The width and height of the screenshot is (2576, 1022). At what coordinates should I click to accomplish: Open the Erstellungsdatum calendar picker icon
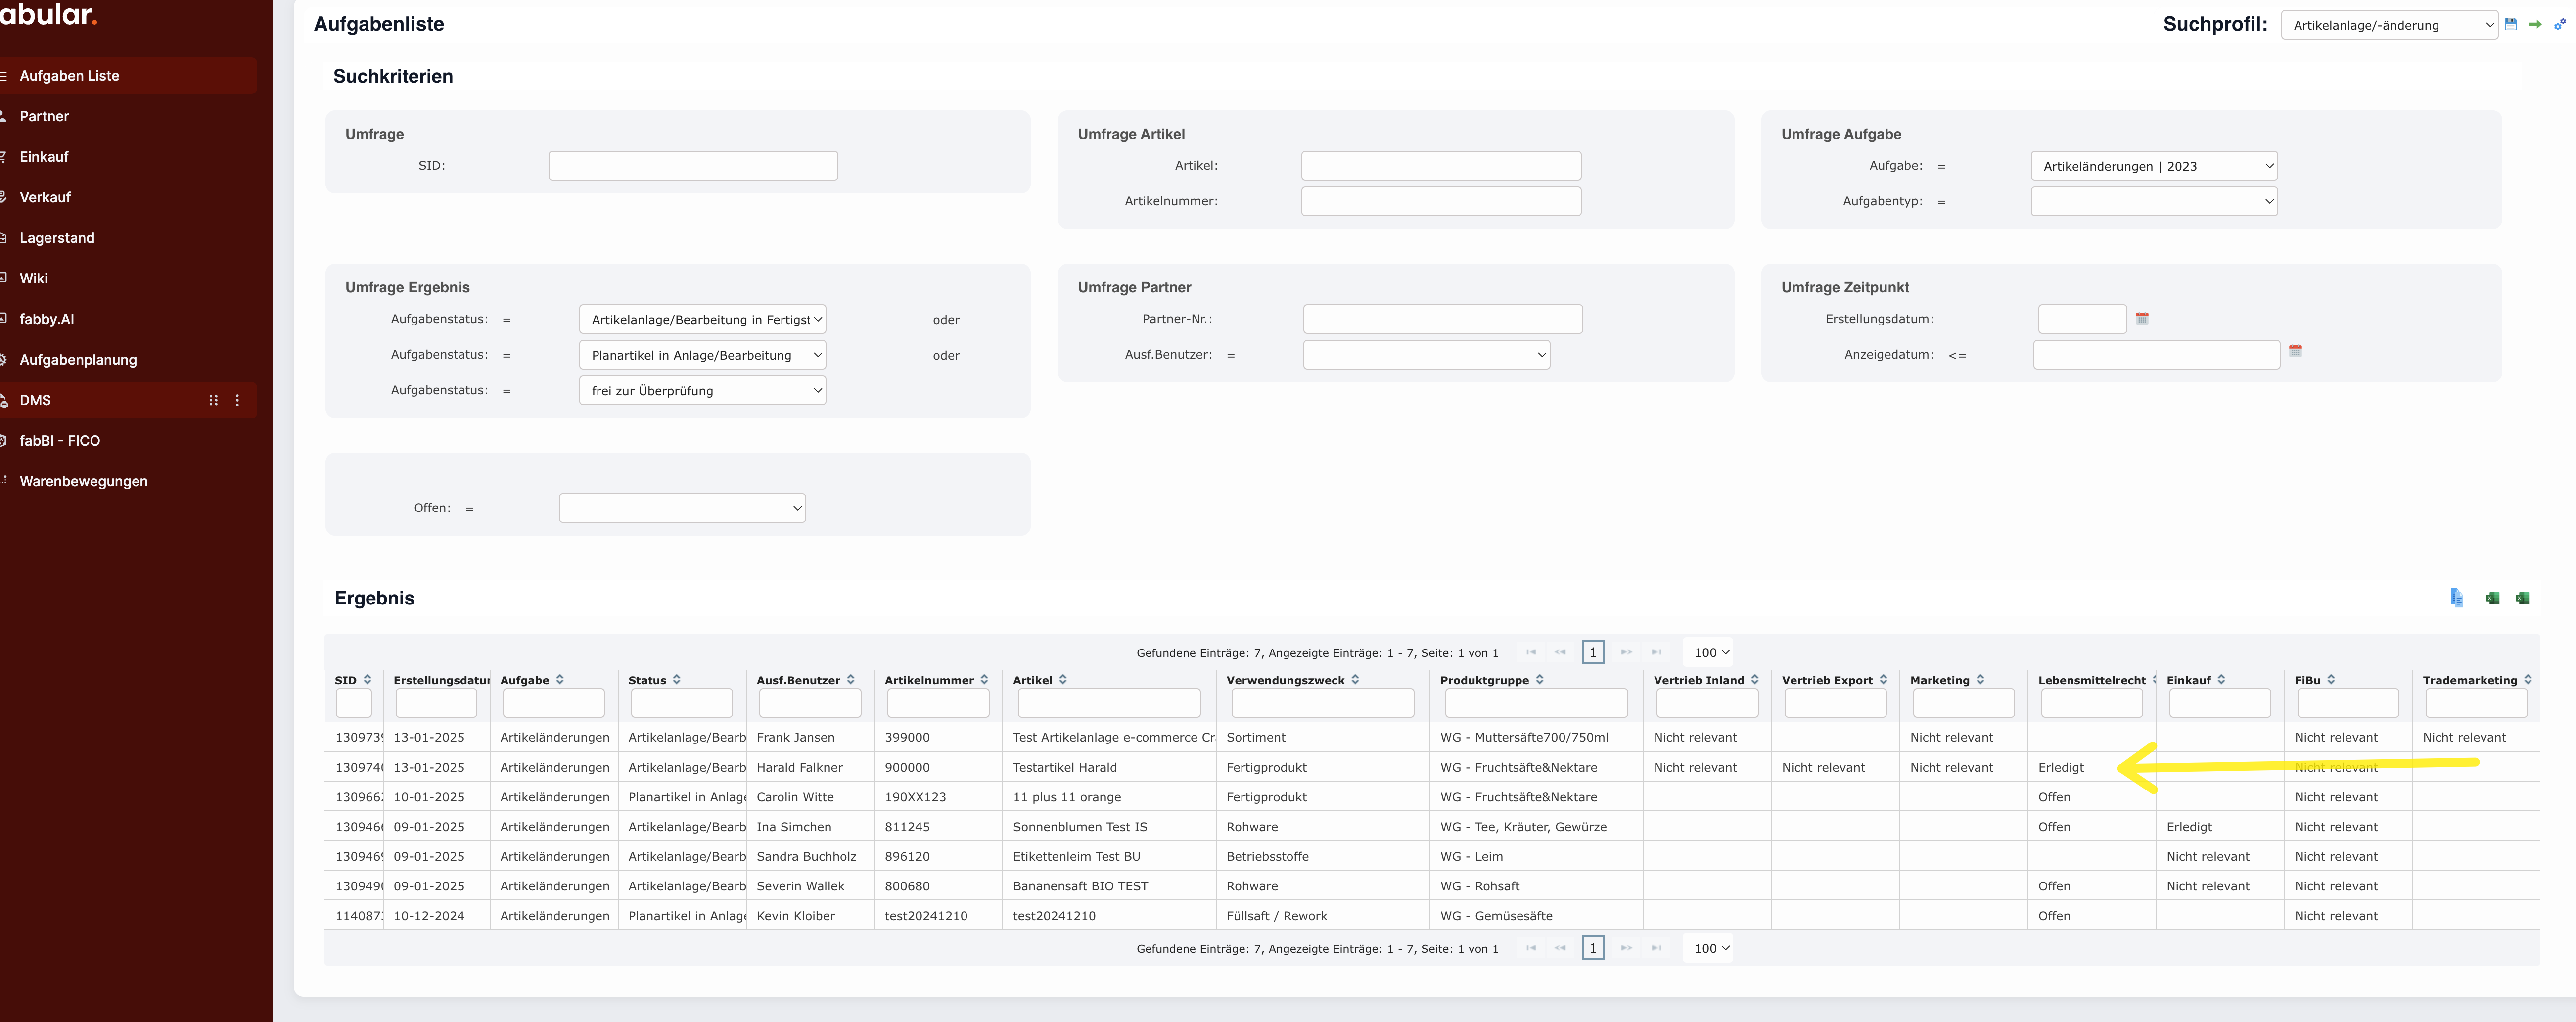click(2142, 318)
